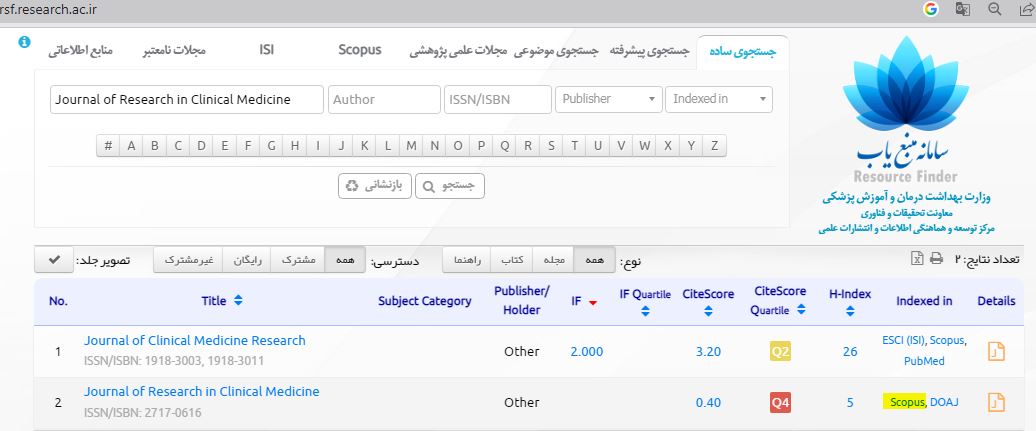
Task: Click the red Q4 quartile badge
Action: [780, 402]
